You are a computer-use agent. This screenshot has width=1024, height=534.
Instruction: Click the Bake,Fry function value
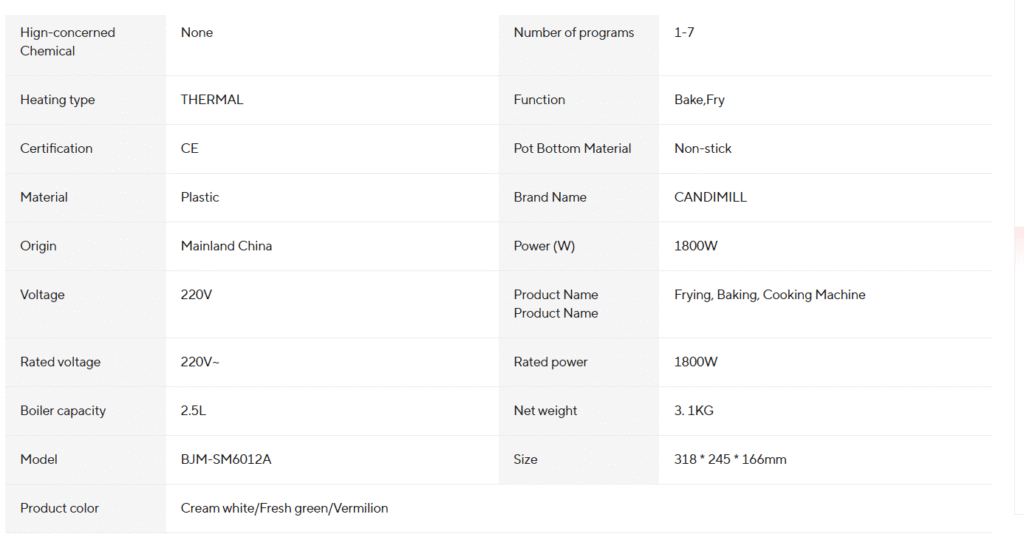point(699,100)
